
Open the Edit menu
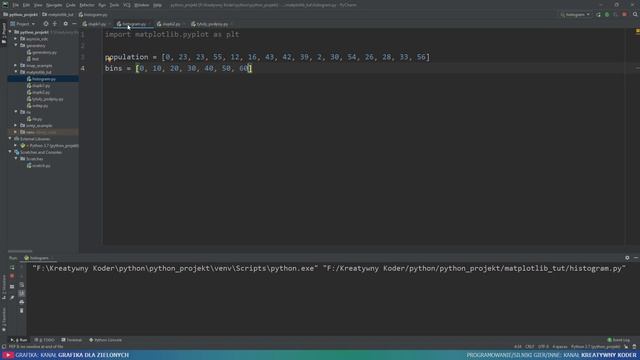click(x=26, y=5)
